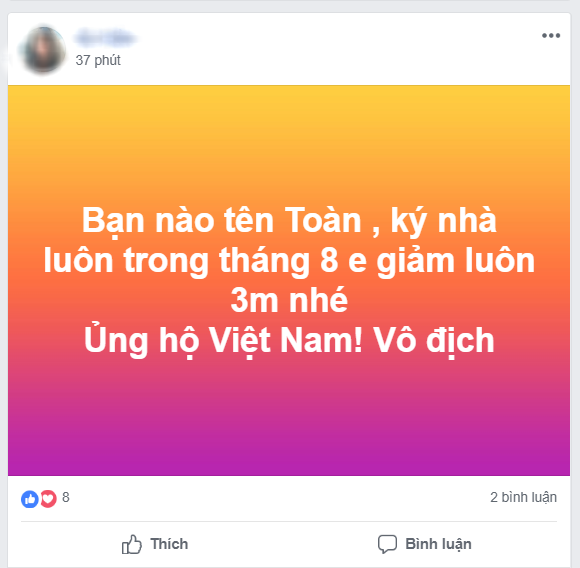This screenshot has width=580, height=568.
Task: Click the '3m nhé' text line
Action: click(x=289, y=300)
